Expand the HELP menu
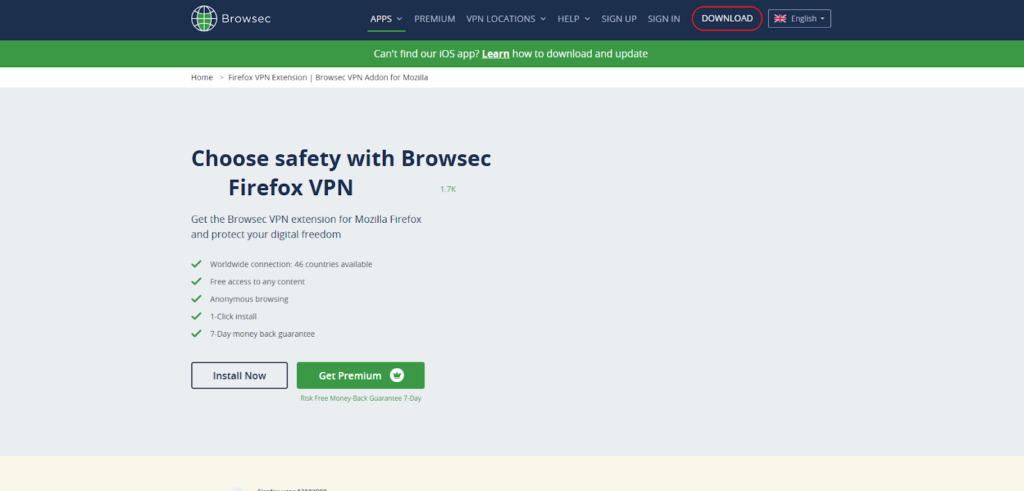This screenshot has height=491, width=1024. click(x=573, y=18)
